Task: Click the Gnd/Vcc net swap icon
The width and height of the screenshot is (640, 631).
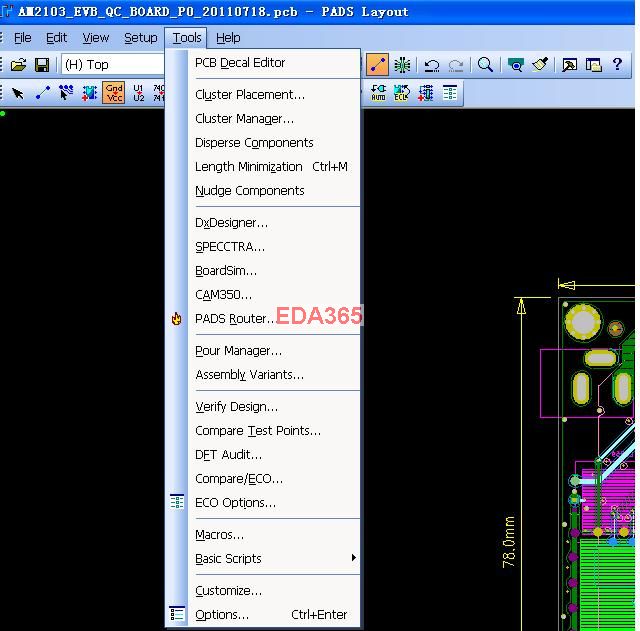Action: (x=114, y=93)
